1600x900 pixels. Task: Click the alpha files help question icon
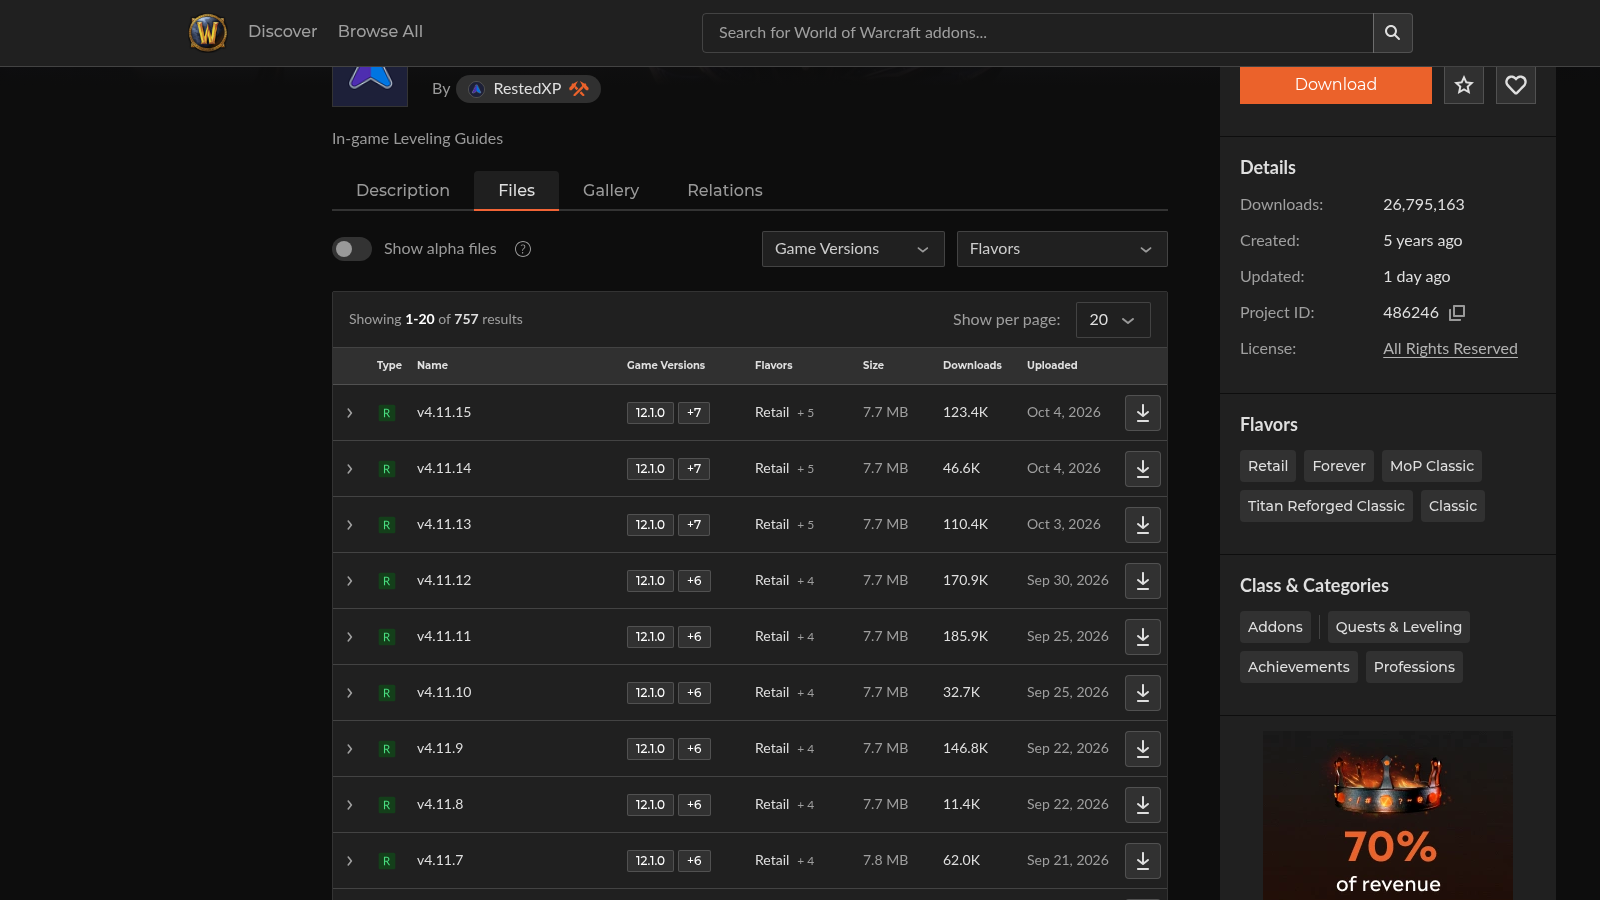(523, 249)
